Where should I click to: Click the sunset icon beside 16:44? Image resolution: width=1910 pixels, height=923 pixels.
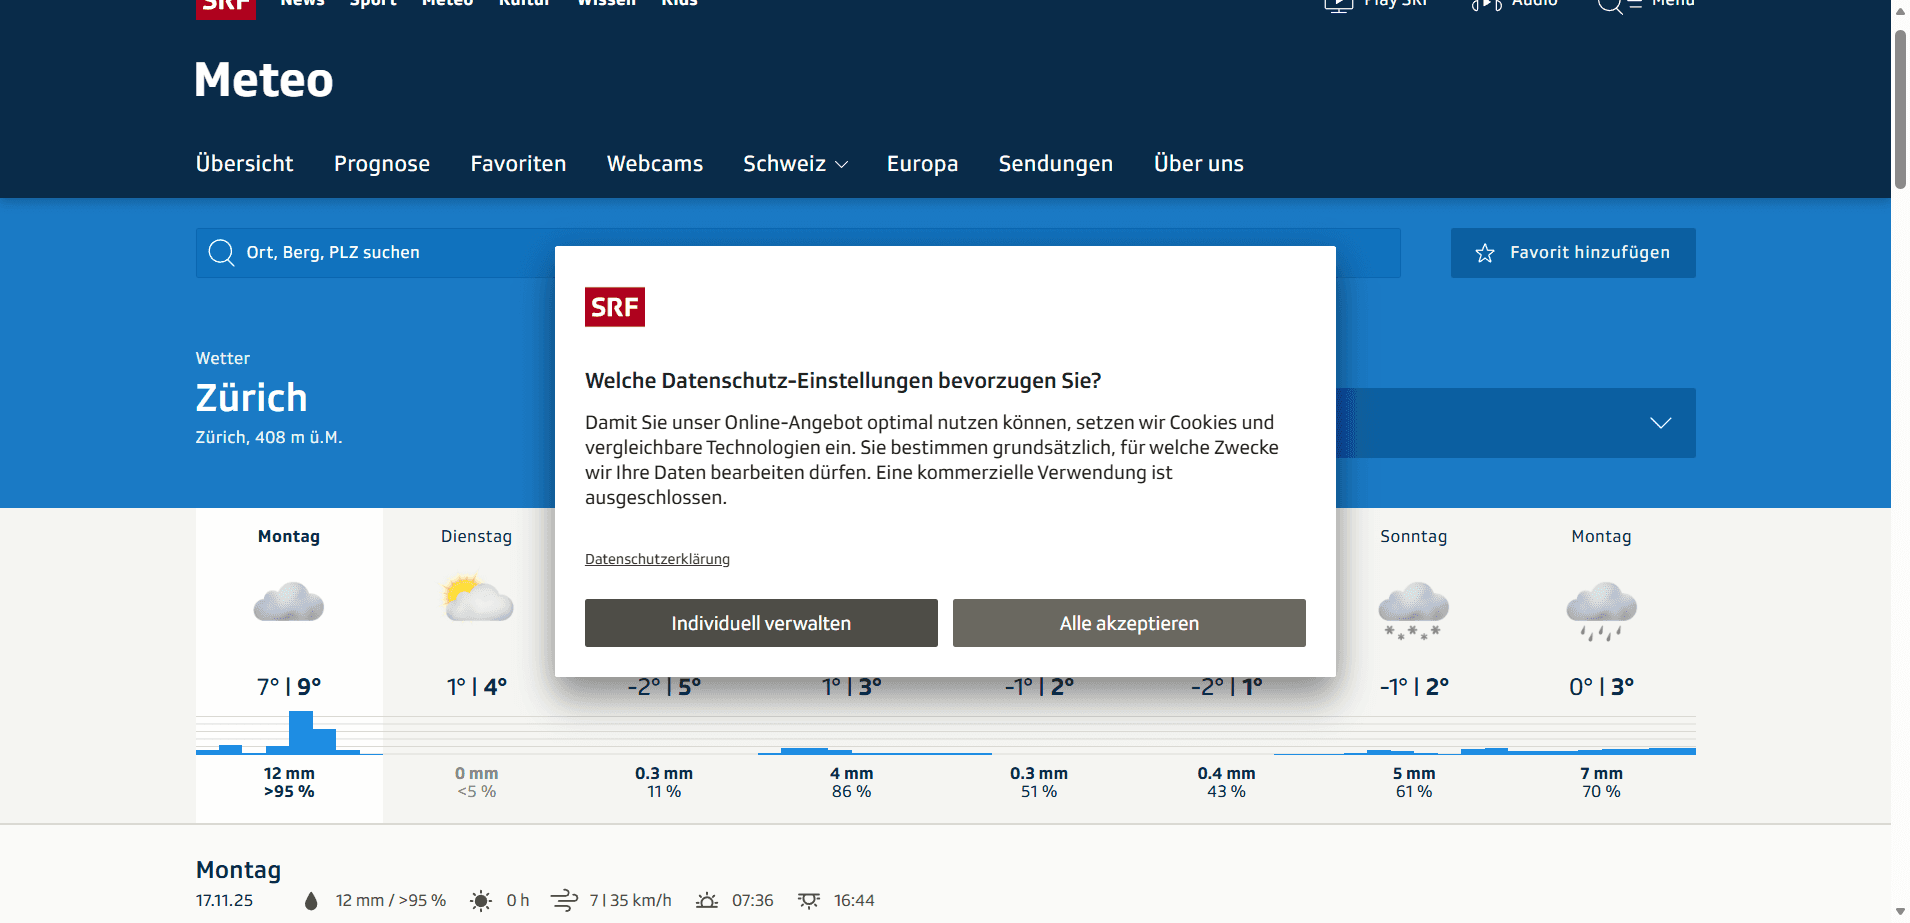[809, 901]
